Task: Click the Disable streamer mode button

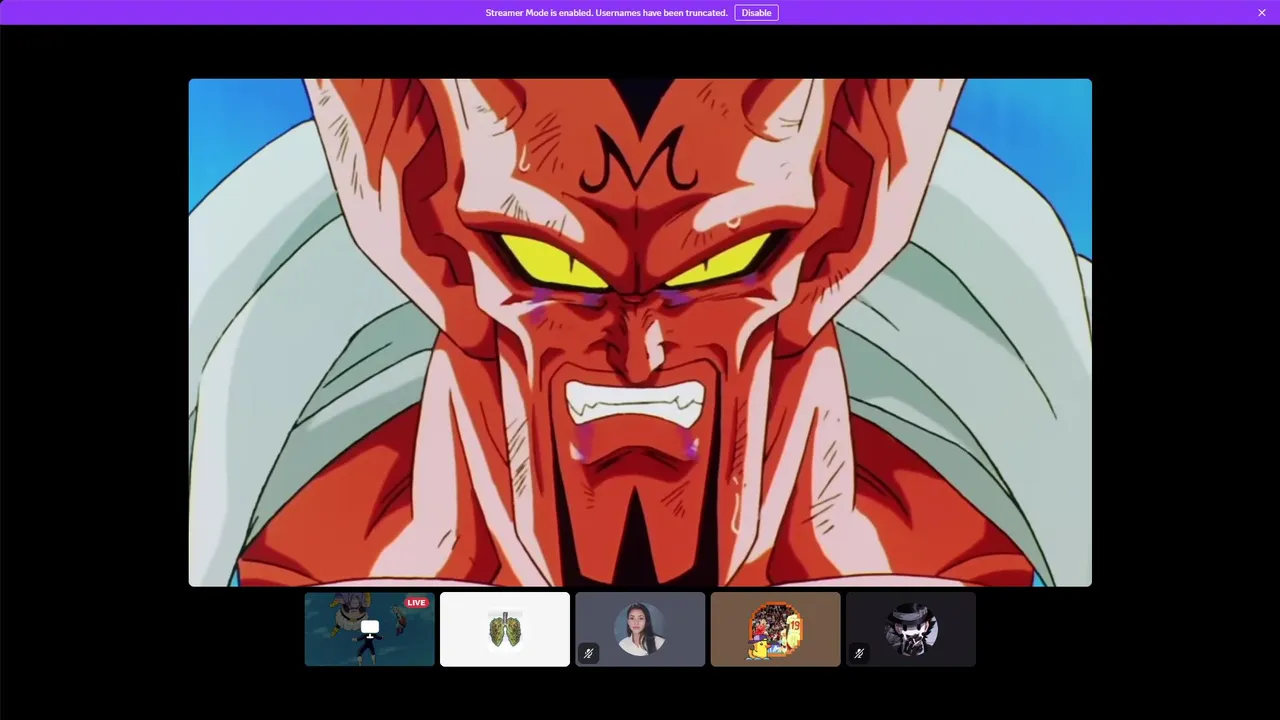Action: (x=756, y=13)
